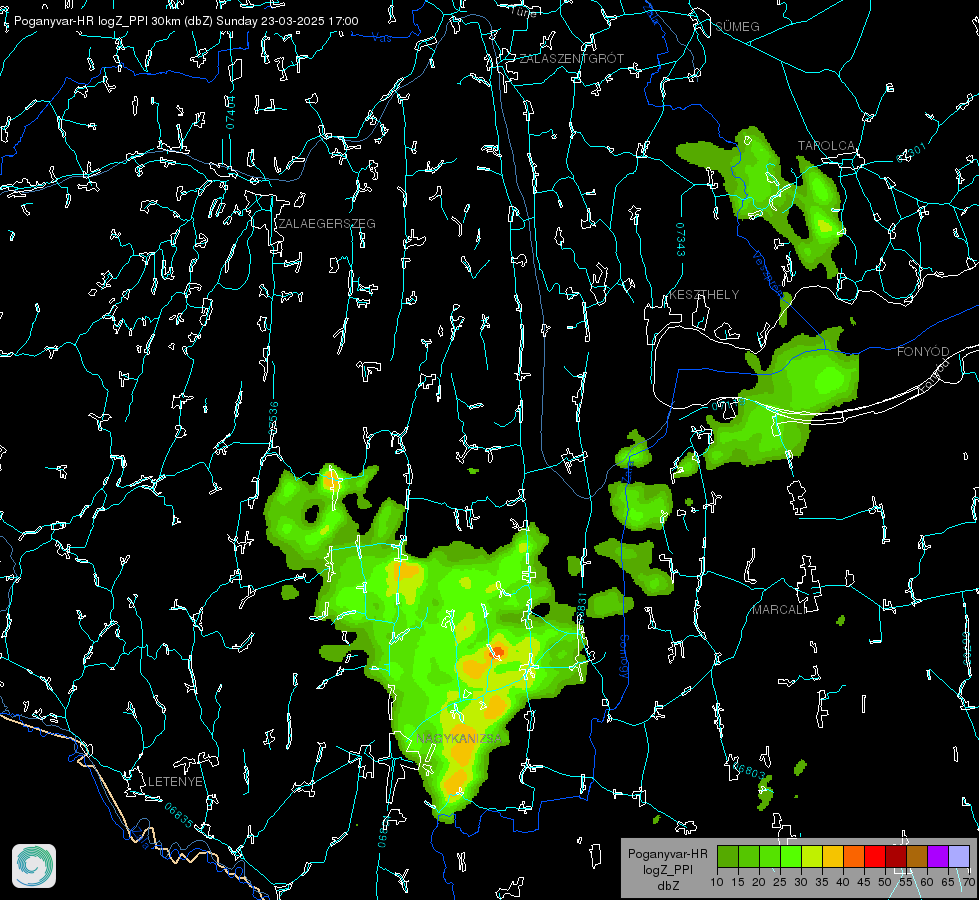Select the bright red 45-50 dBZ swatch
The image size is (979, 900).
[x=875, y=856]
